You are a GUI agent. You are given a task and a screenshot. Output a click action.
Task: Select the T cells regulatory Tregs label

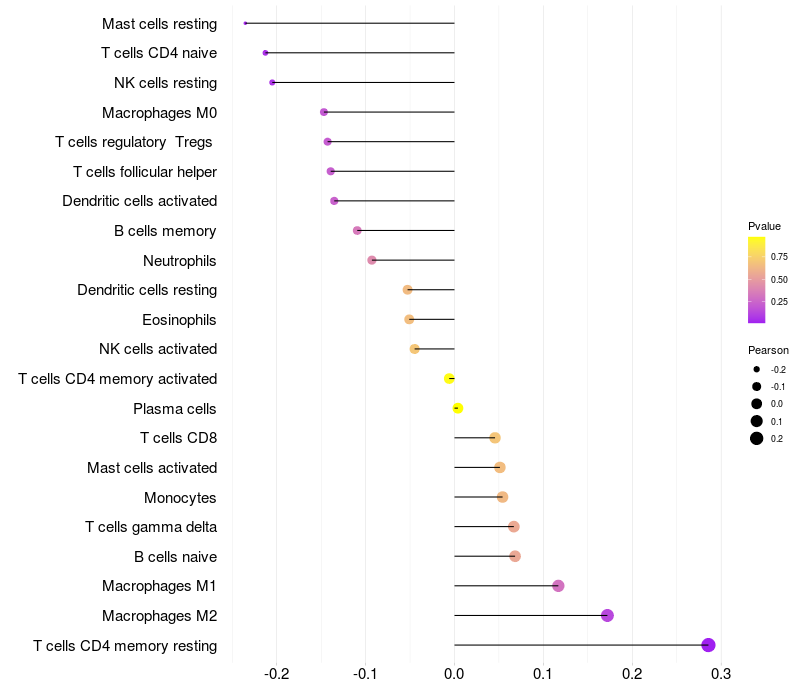[x=134, y=142]
